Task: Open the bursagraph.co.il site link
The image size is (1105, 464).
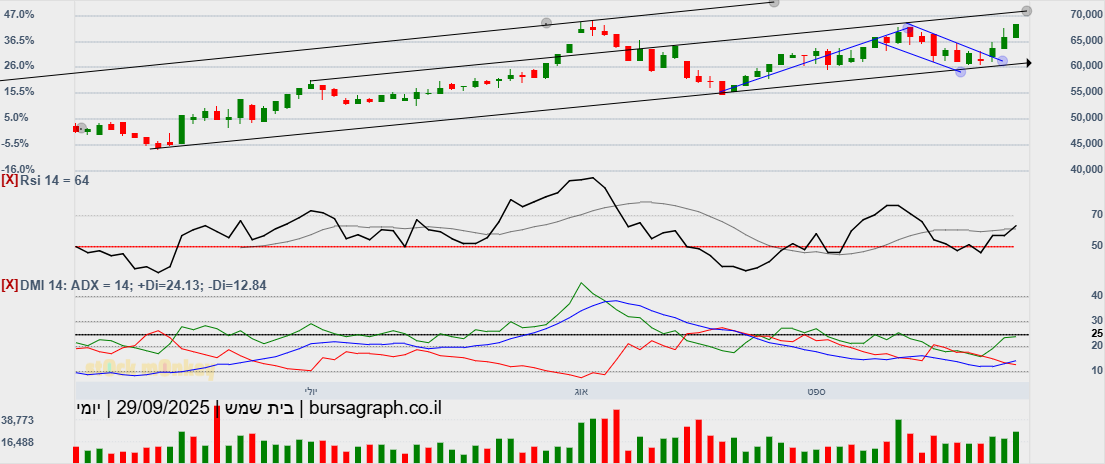Action: (x=375, y=408)
